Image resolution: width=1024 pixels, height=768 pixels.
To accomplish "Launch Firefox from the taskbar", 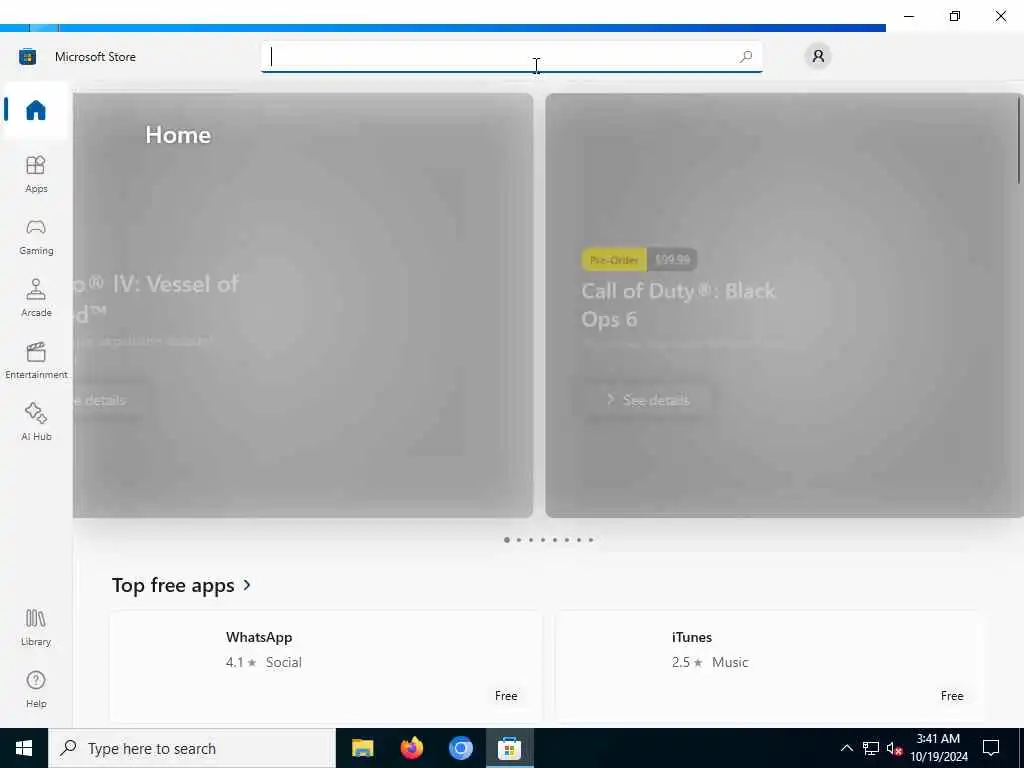I will tap(411, 748).
